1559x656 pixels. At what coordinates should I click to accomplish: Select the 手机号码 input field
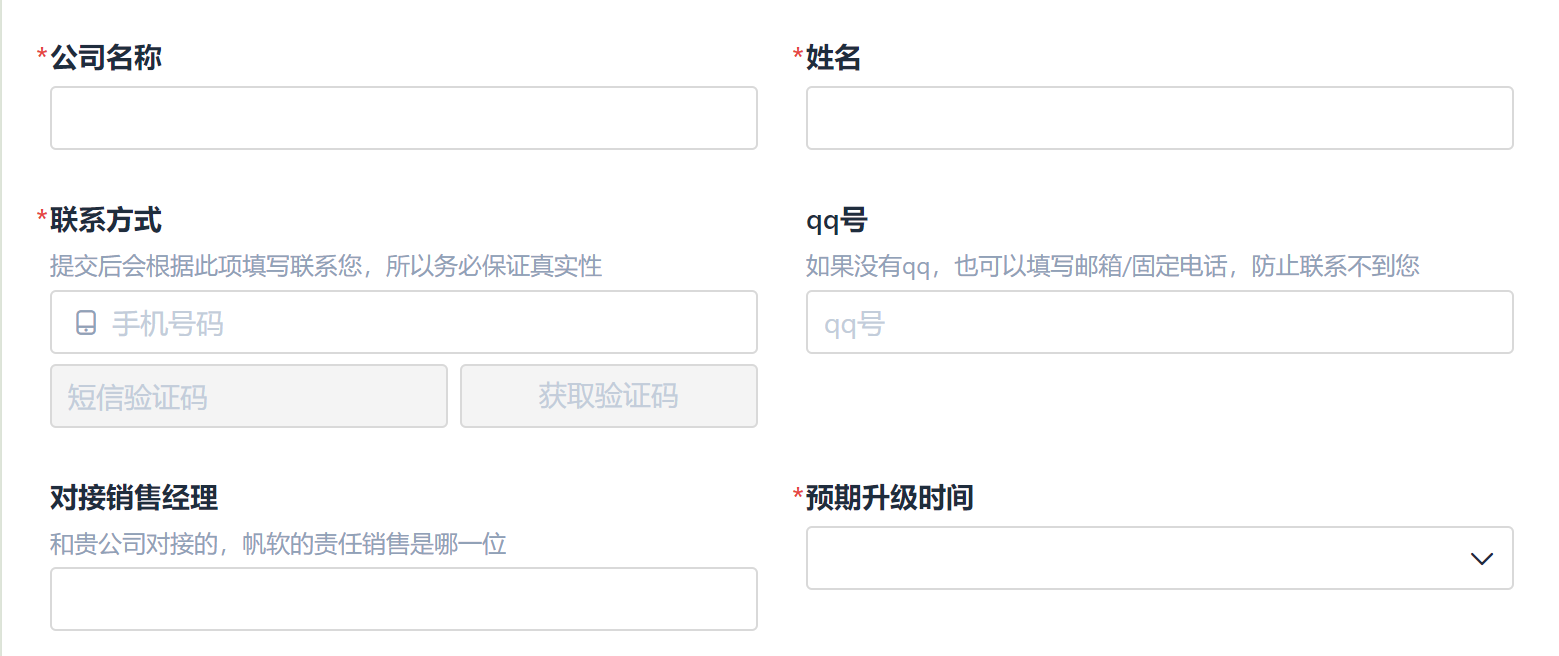[420, 322]
